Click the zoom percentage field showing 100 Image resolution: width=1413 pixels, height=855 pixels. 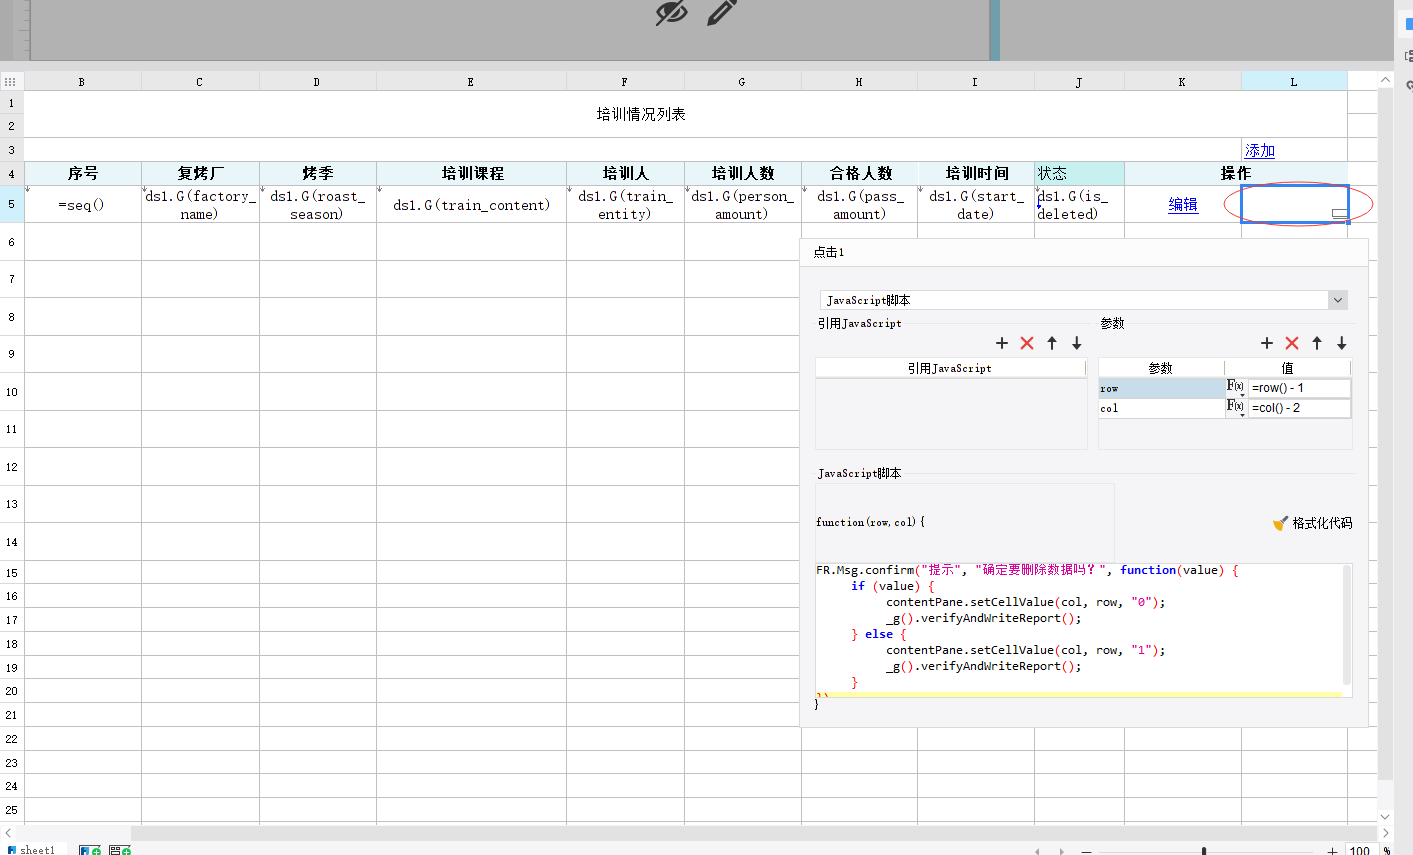(1359, 851)
